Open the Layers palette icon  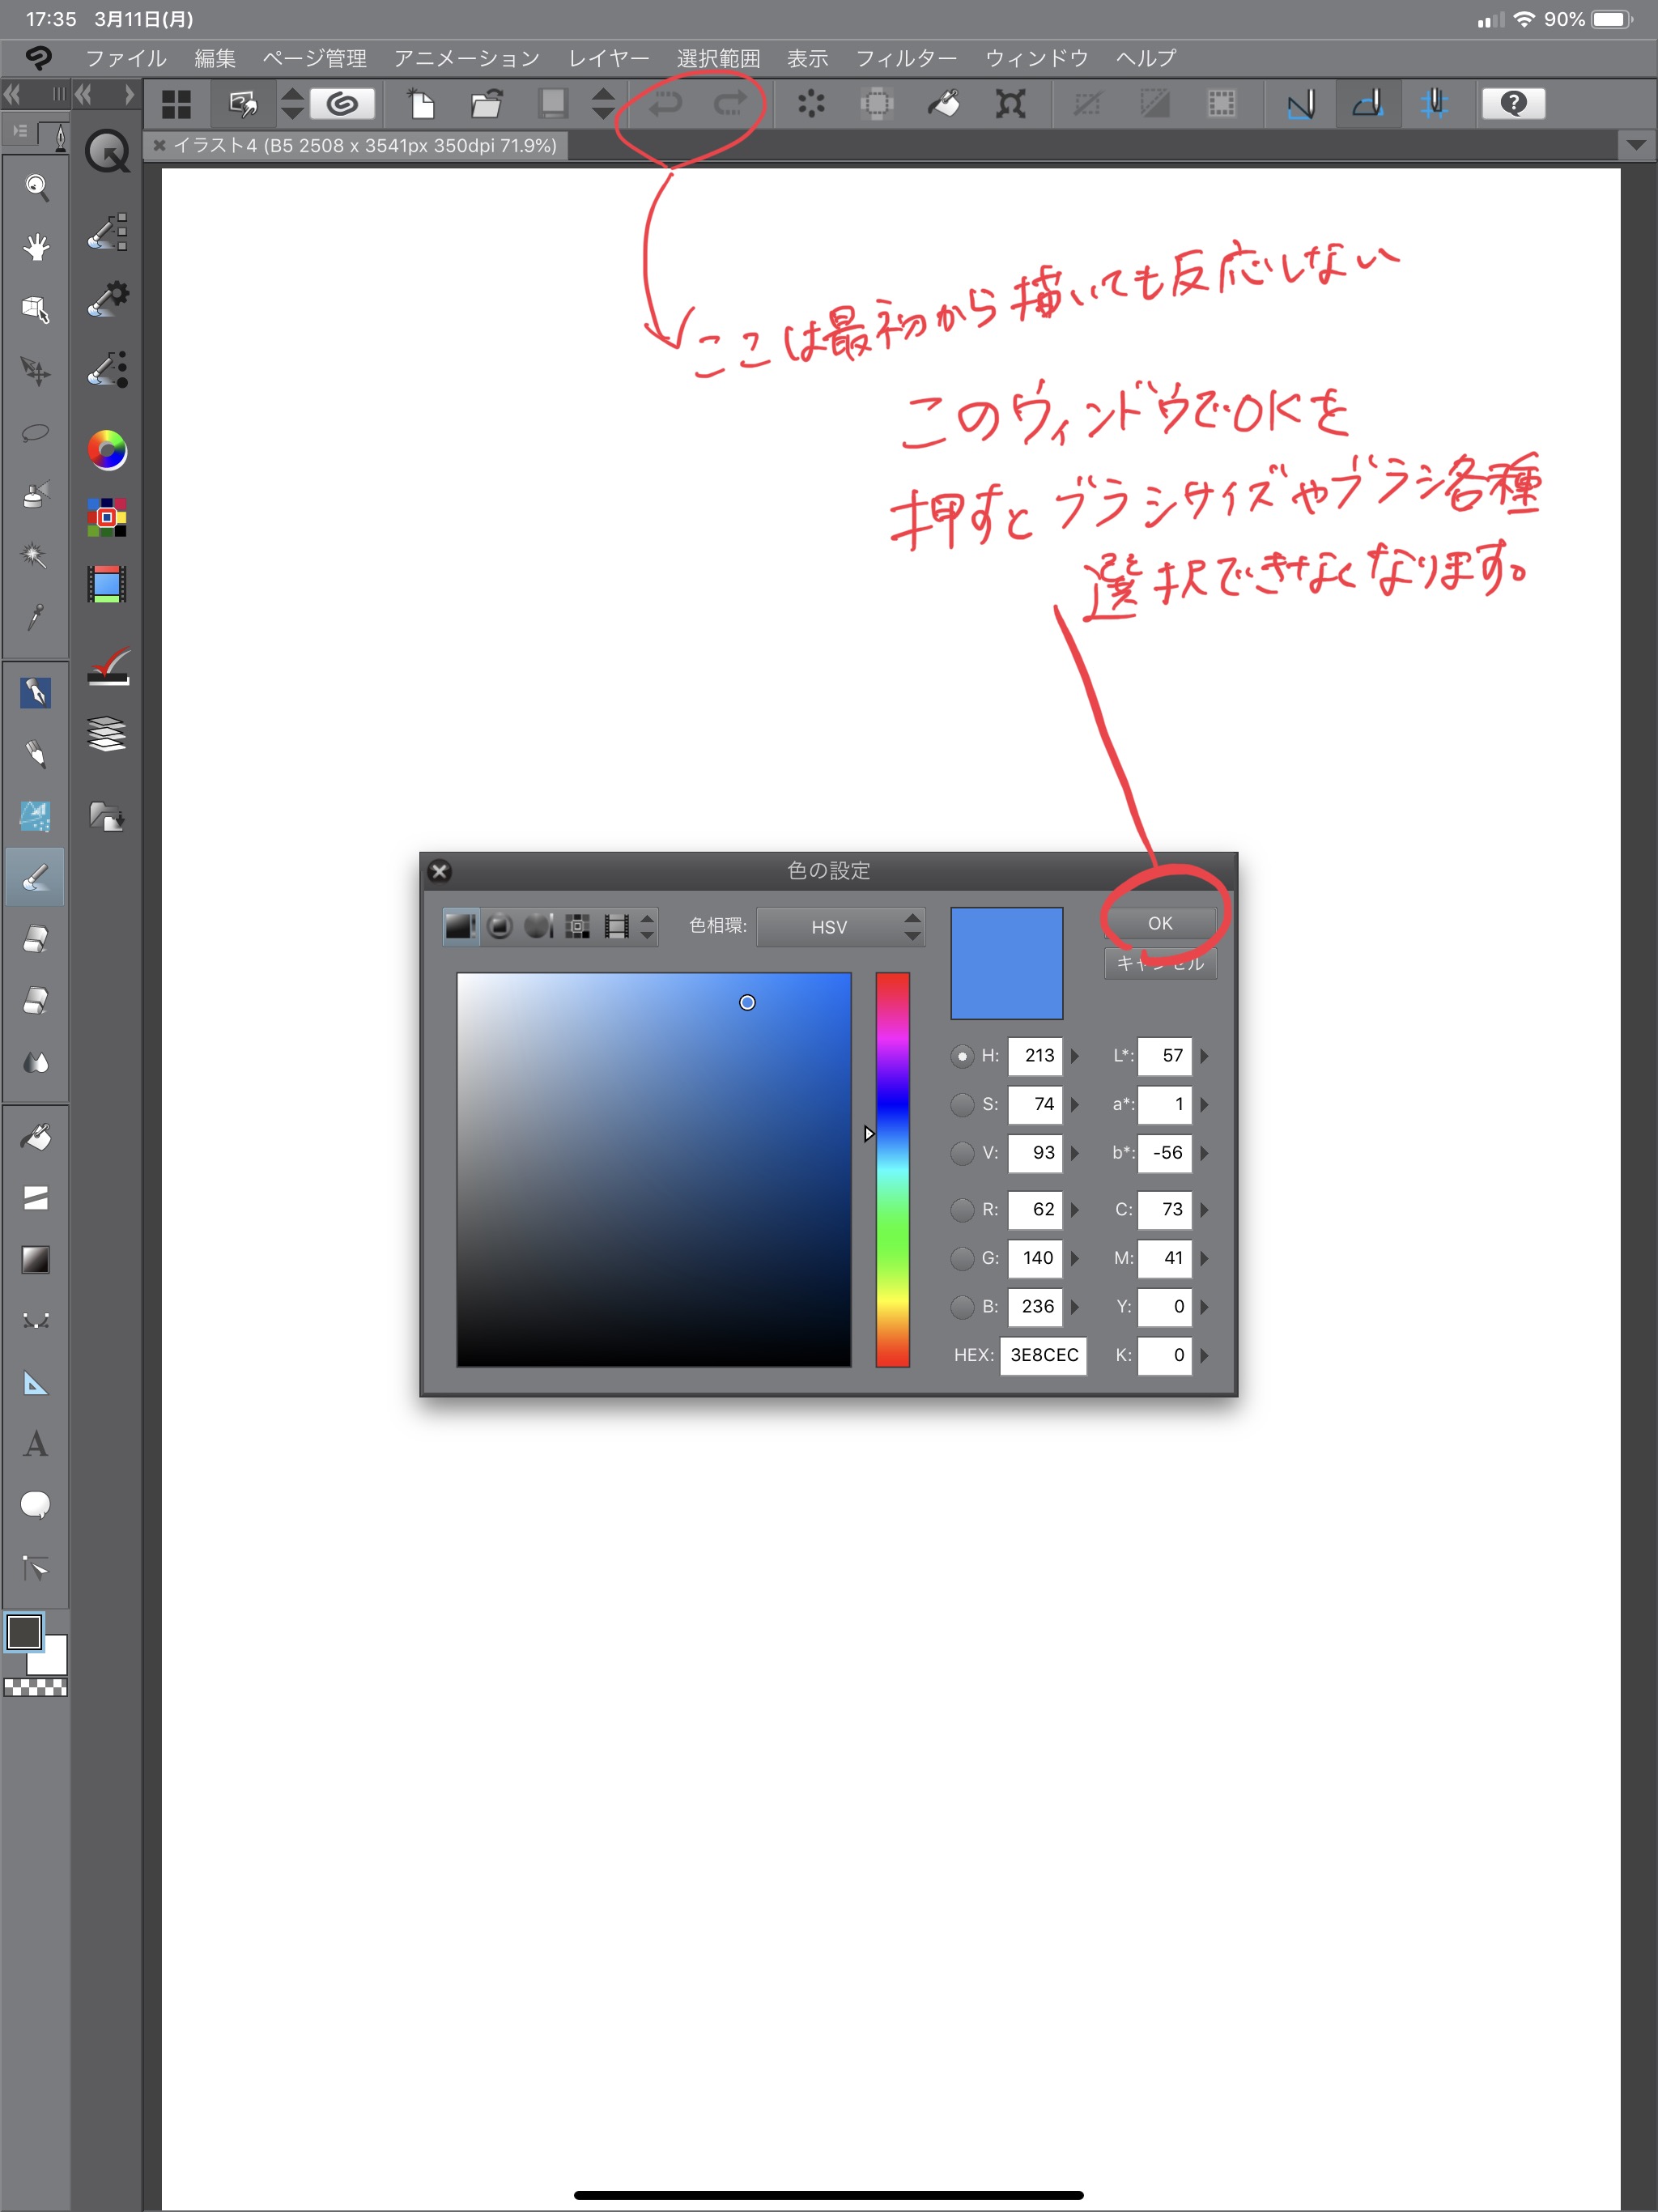[x=107, y=734]
